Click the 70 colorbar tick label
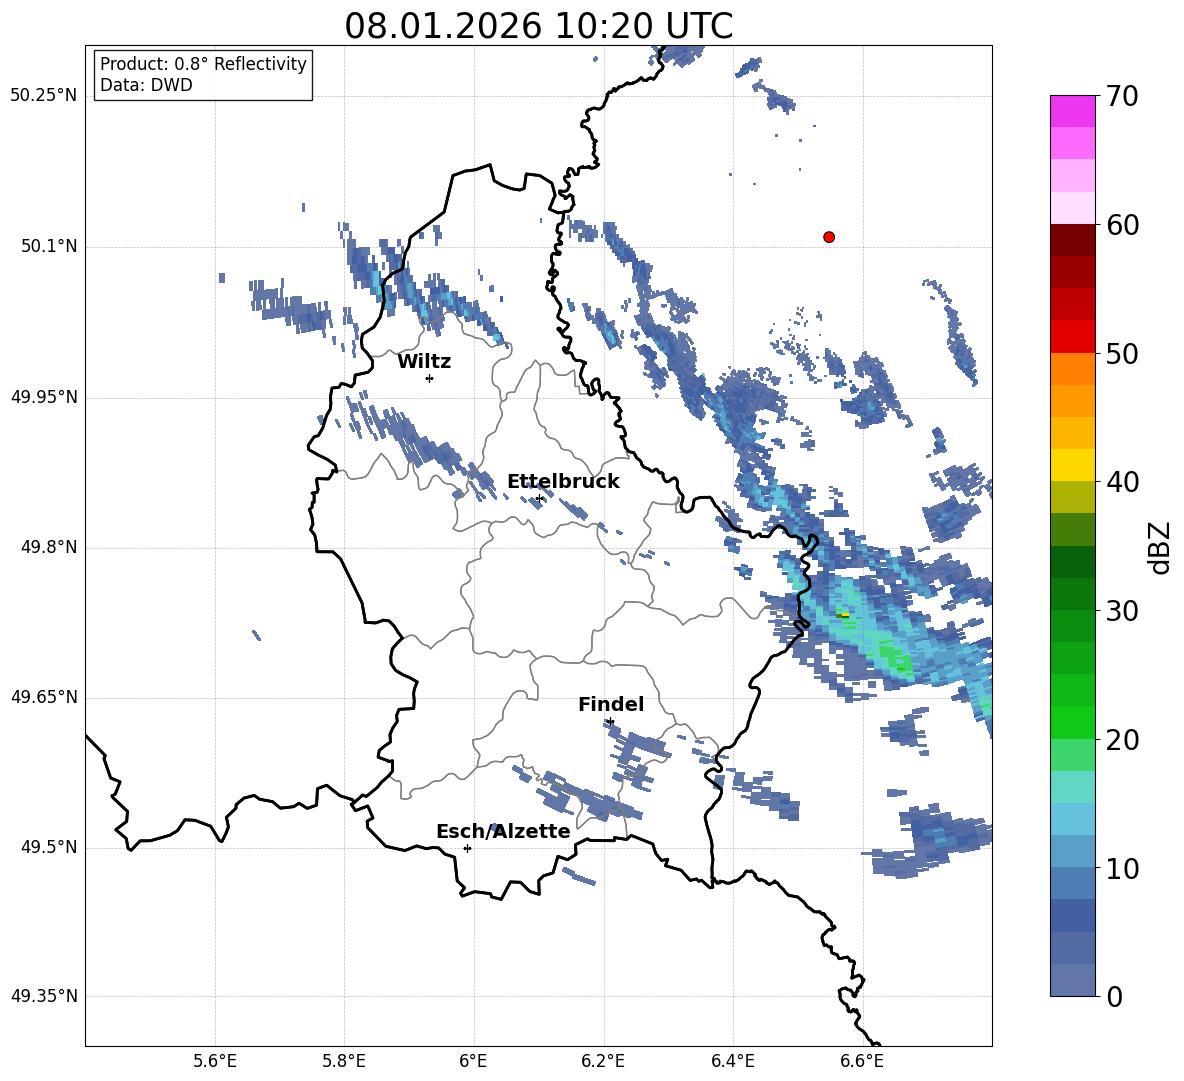This screenshot has width=1184, height=1081. tap(1122, 96)
